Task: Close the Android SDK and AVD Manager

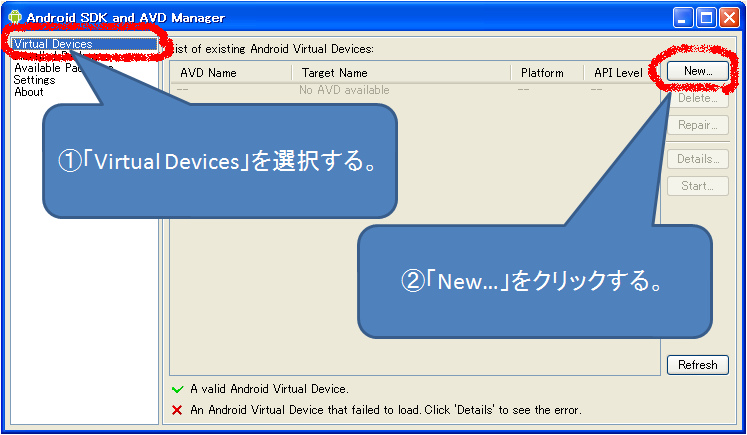Action: (729, 18)
